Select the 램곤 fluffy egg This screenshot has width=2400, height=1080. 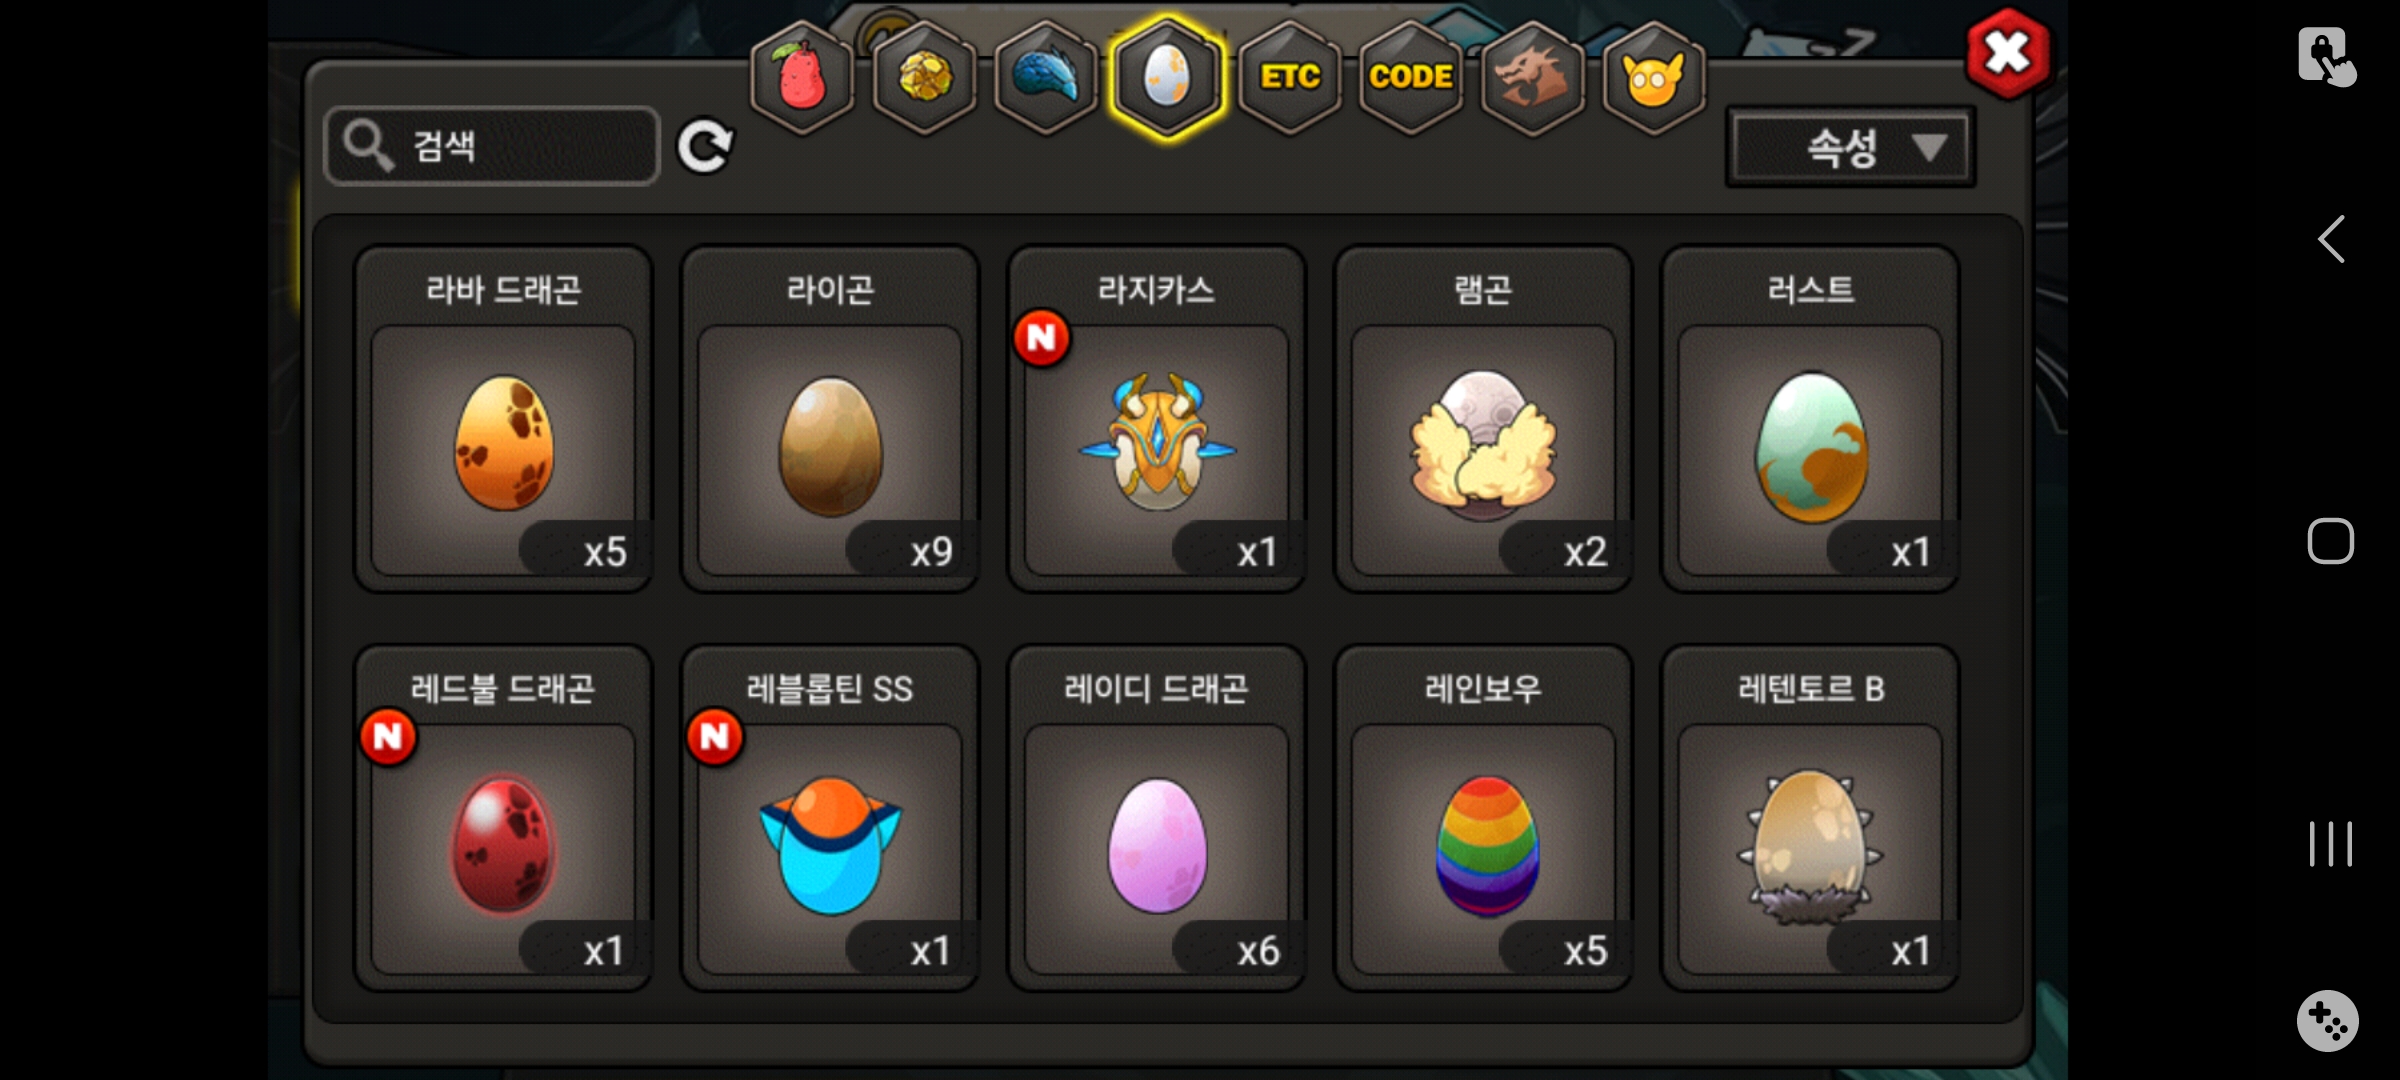(x=1483, y=419)
